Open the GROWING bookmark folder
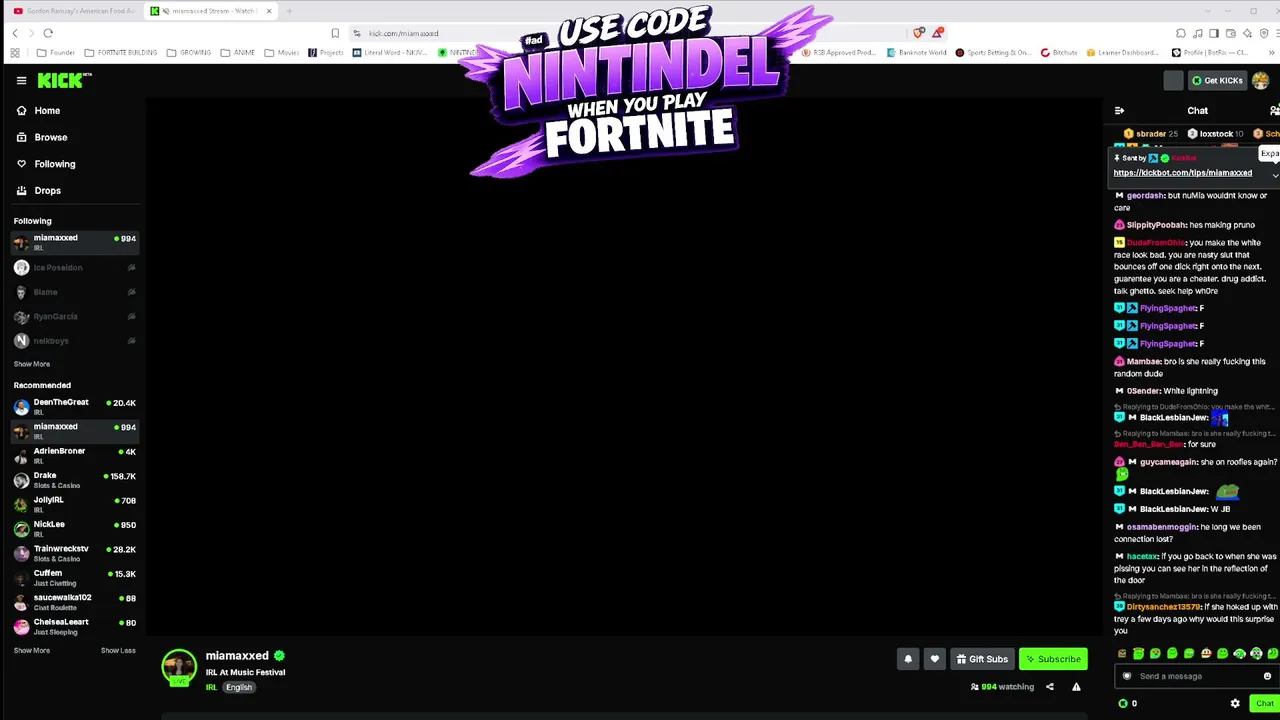1280x720 pixels. click(x=189, y=53)
